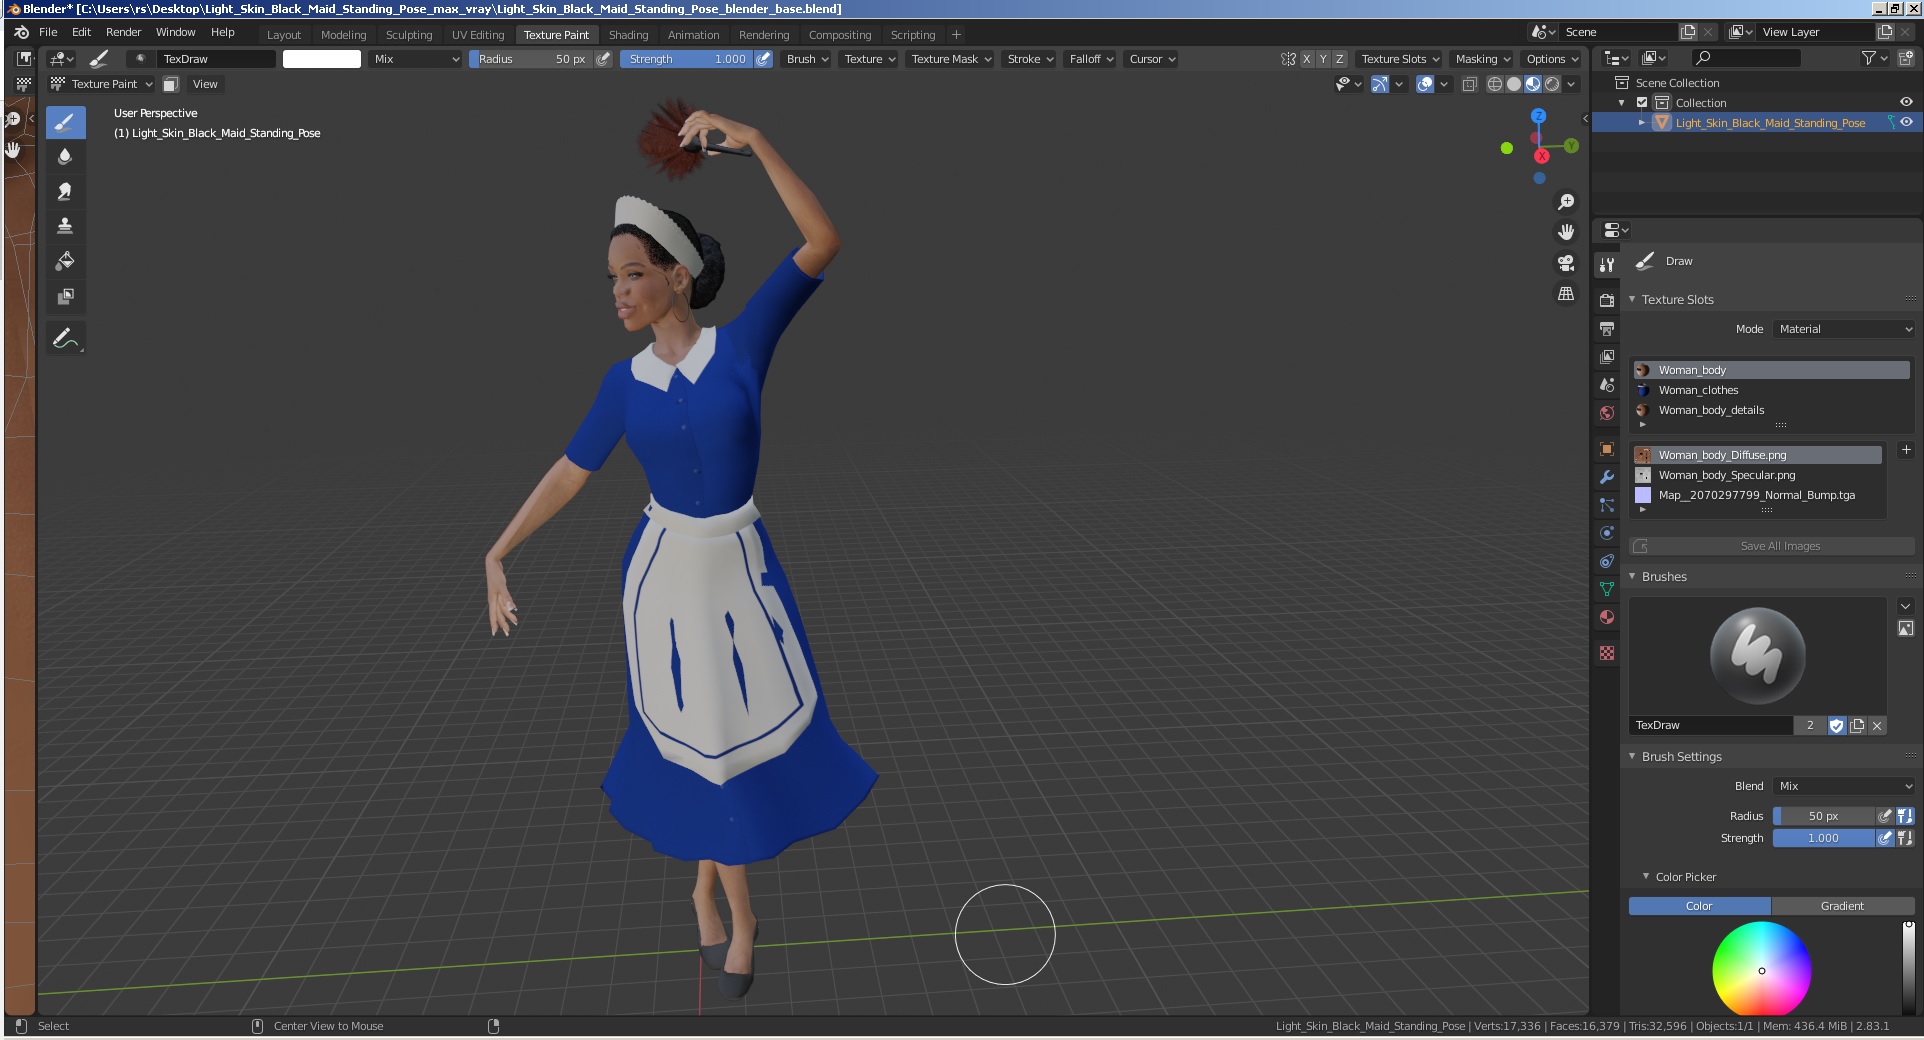
Task: Select the Gradient color mode button
Action: pyautogui.click(x=1842, y=906)
